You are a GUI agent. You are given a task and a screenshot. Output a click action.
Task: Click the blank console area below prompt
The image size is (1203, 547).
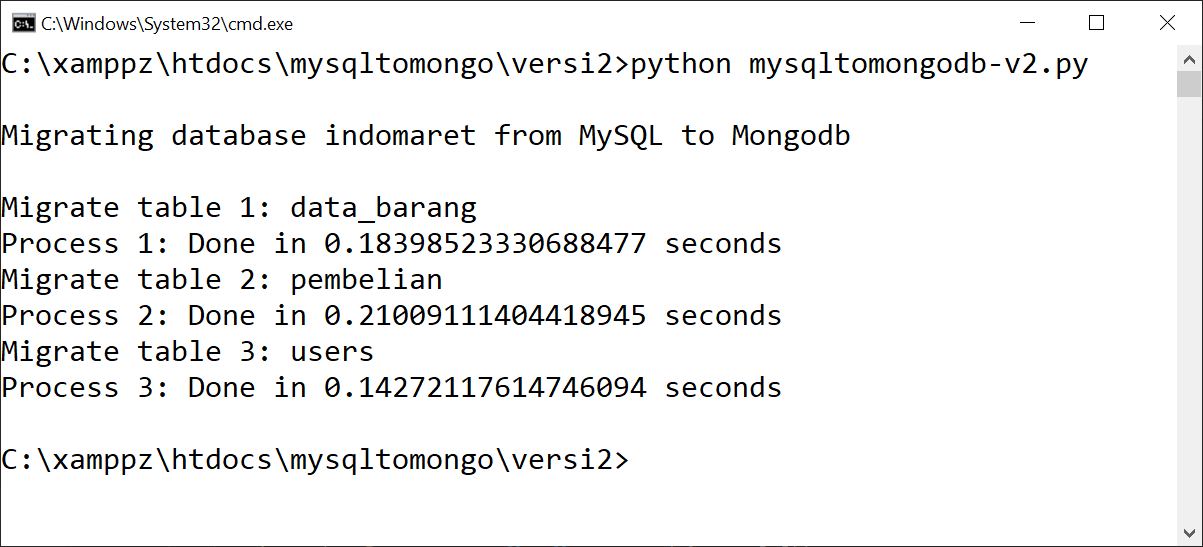[588, 510]
